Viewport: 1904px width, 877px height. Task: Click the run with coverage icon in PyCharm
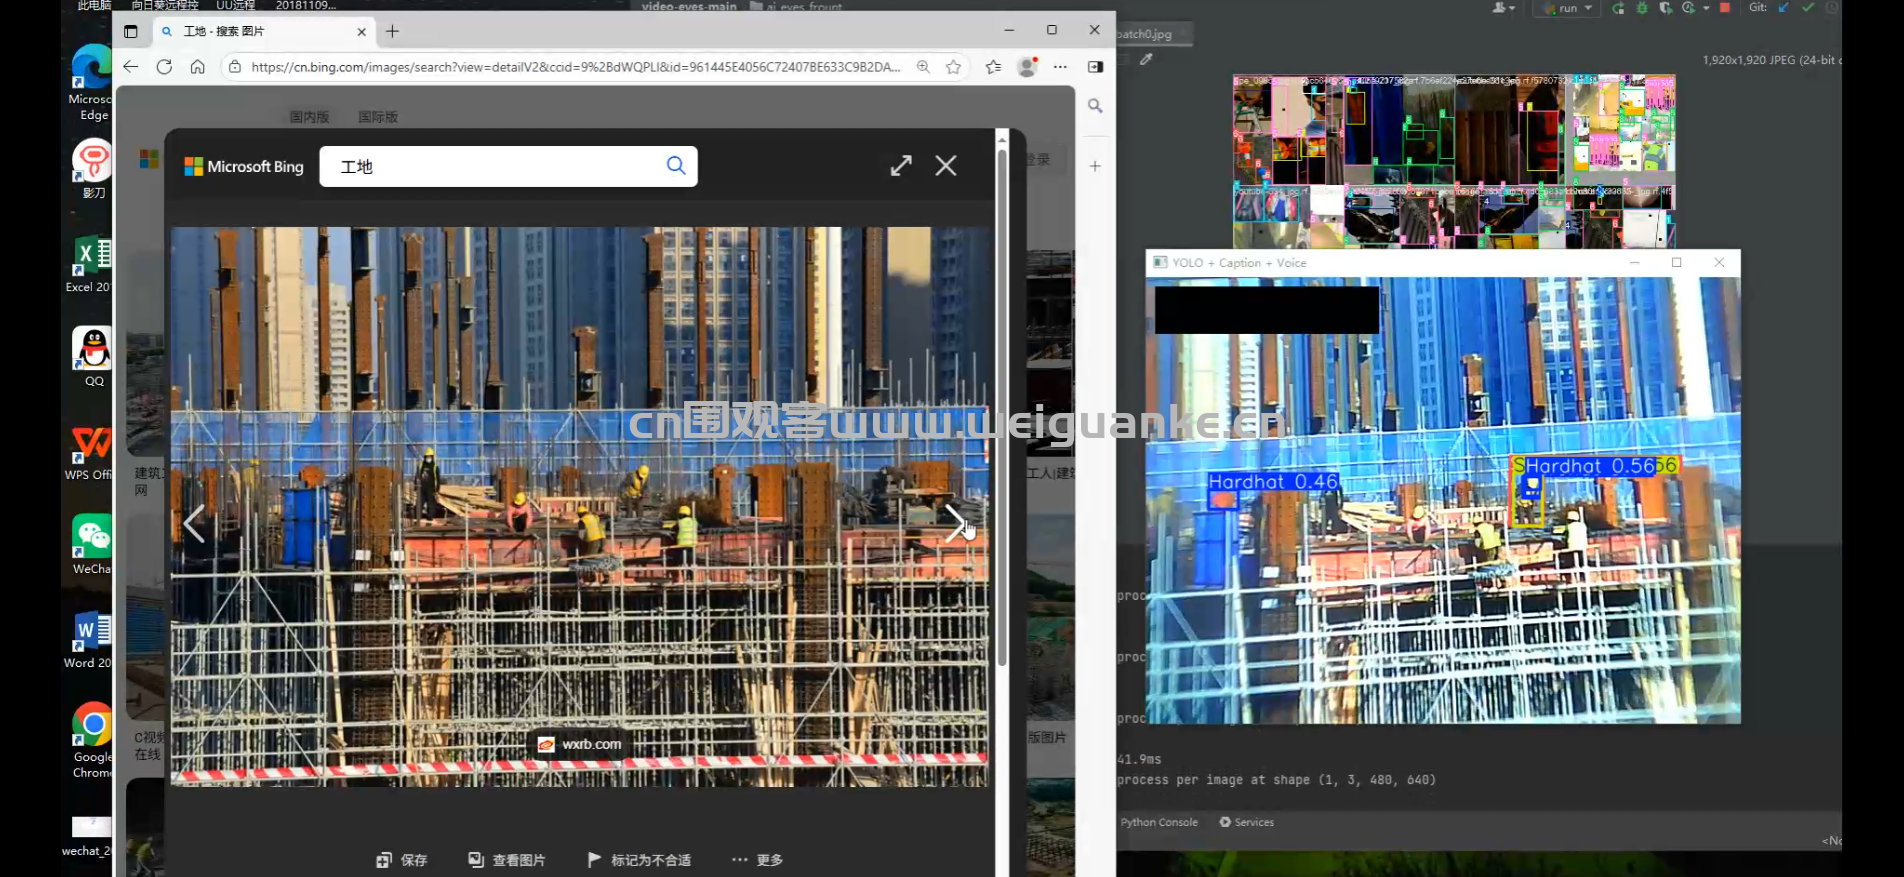(x=1665, y=8)
